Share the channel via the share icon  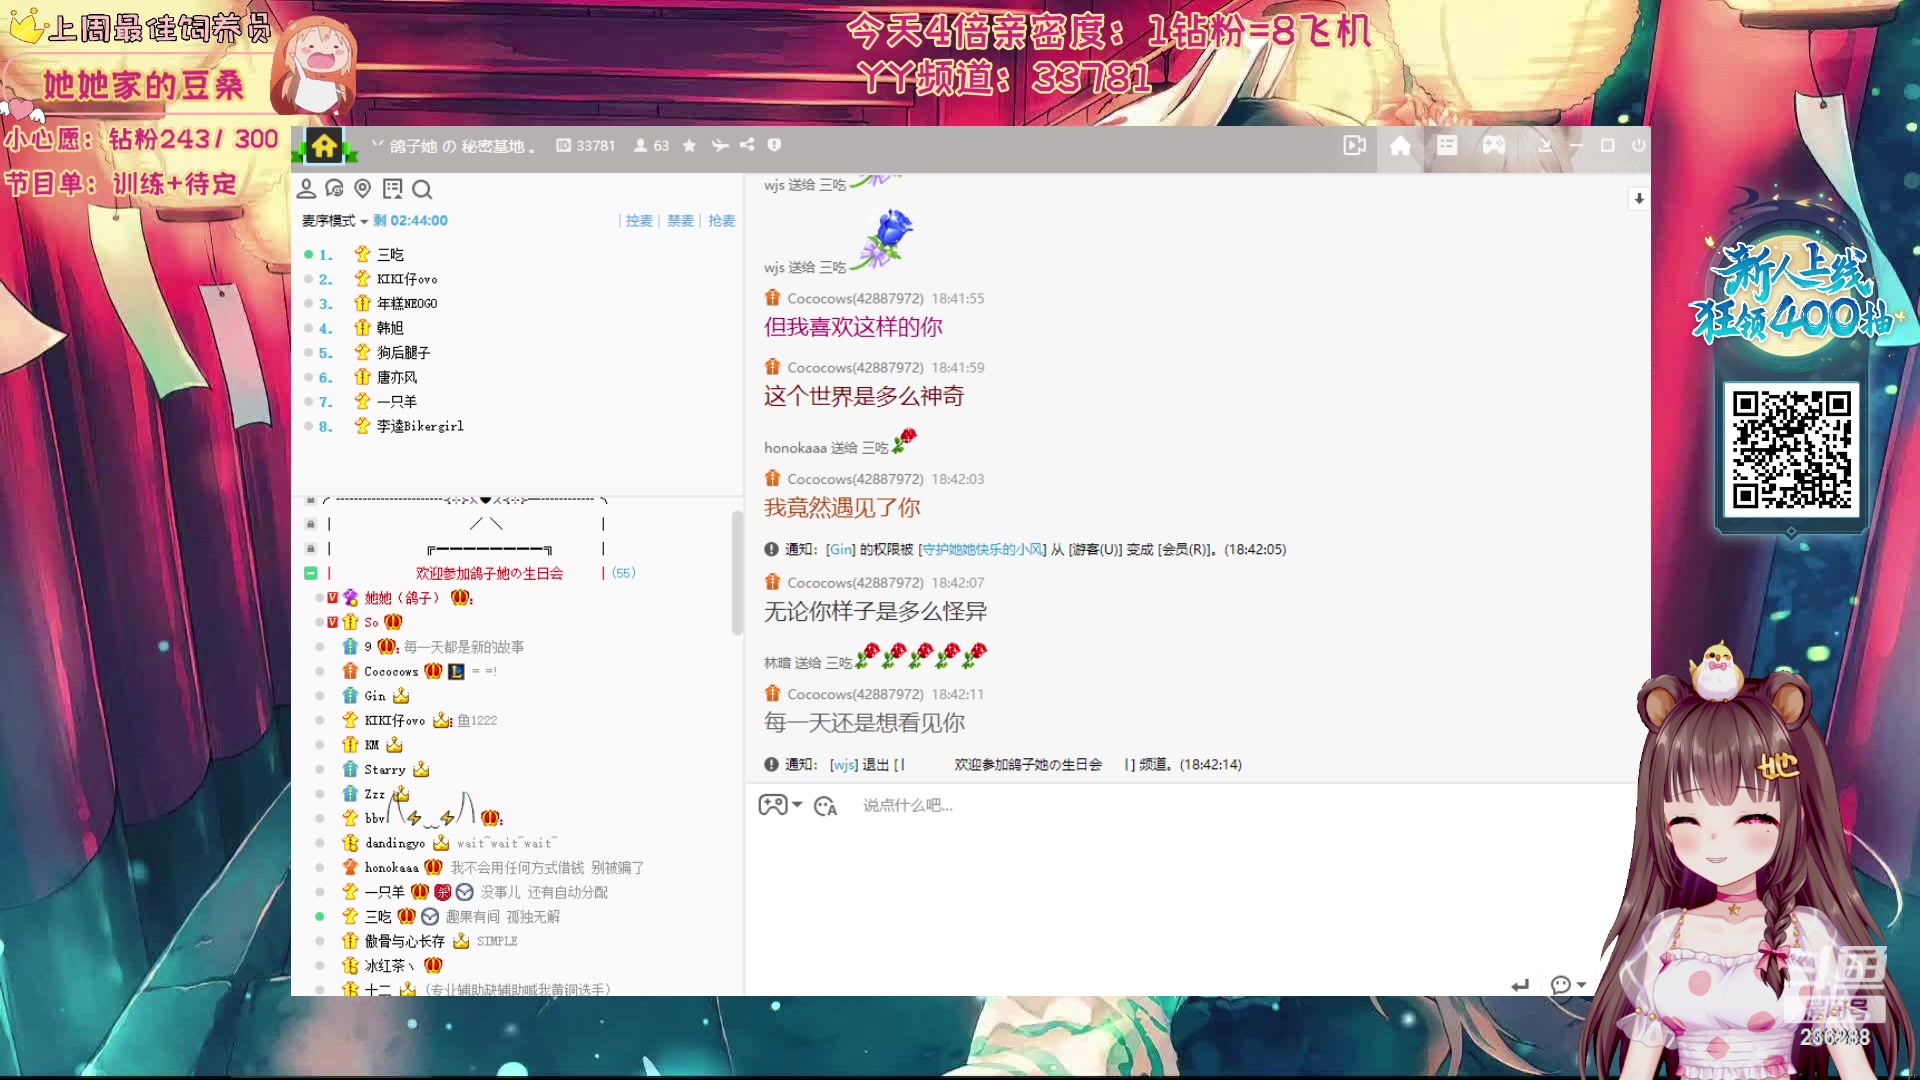point(747,145)
